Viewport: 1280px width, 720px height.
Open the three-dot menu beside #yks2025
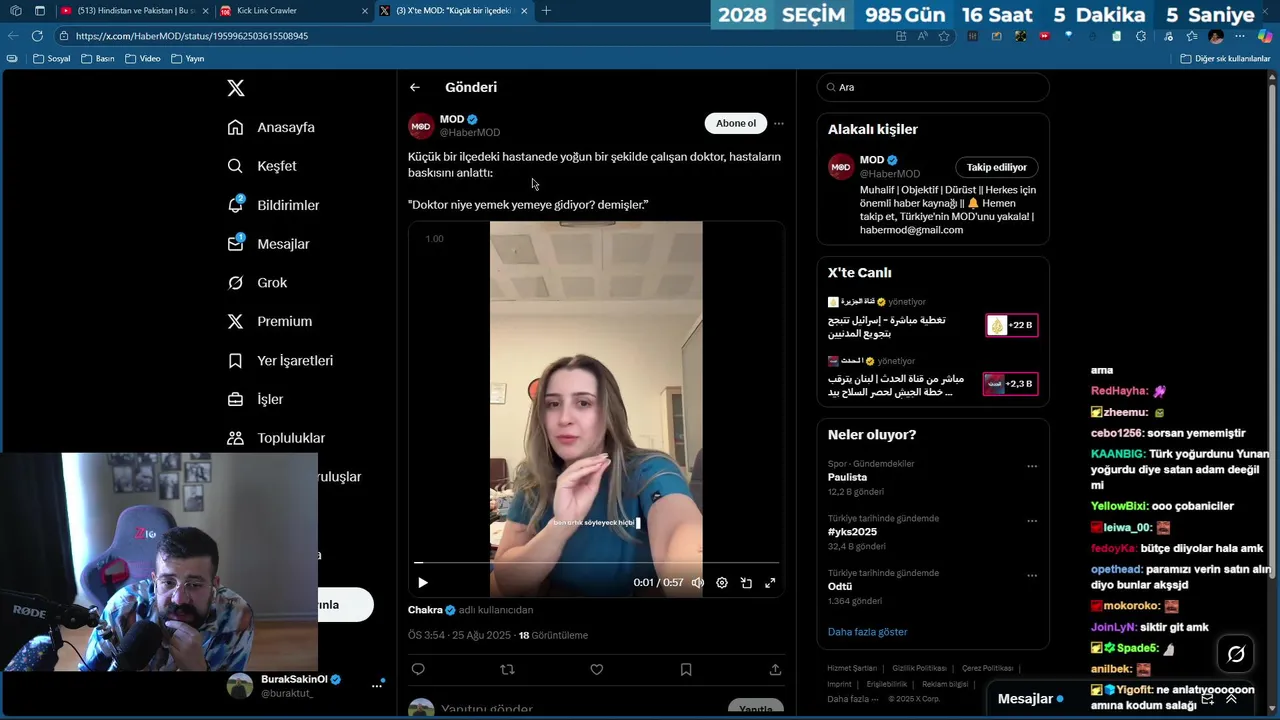pyautogui.click(x=1032, y=521)
